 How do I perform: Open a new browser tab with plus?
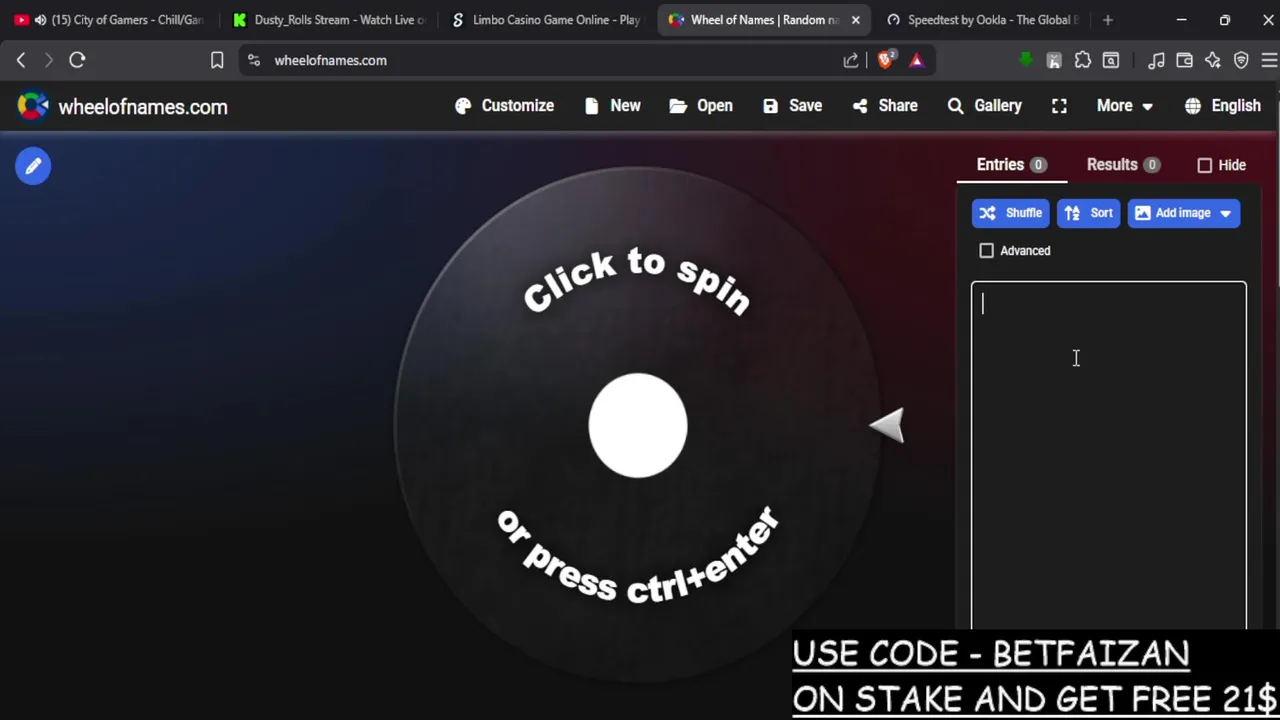(x=1107, y=20)
